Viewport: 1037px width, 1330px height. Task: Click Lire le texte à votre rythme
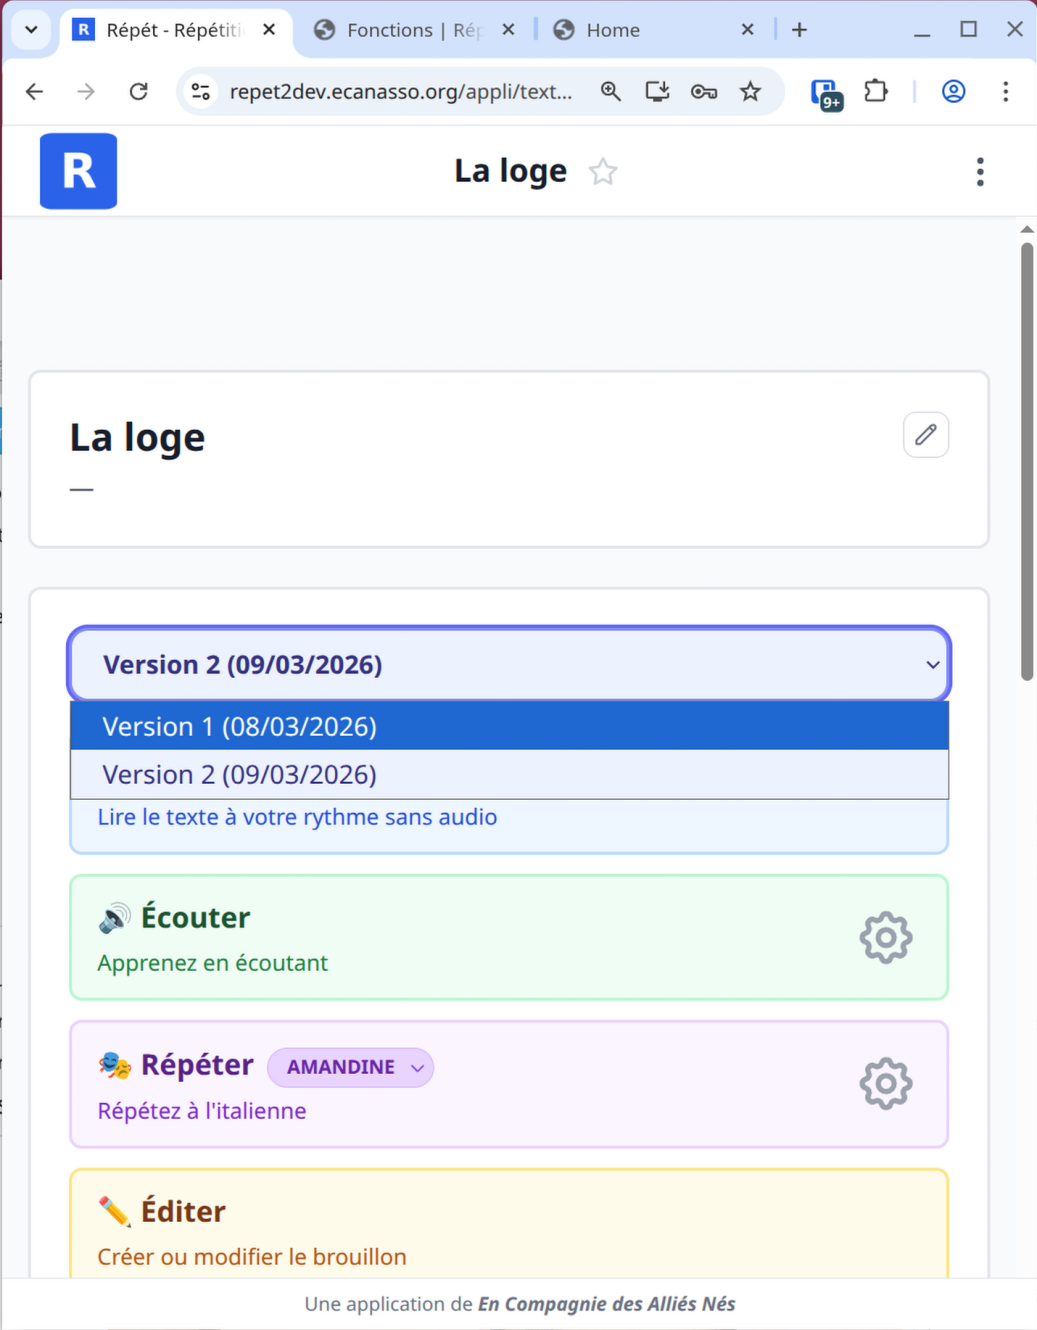point(297,817)
